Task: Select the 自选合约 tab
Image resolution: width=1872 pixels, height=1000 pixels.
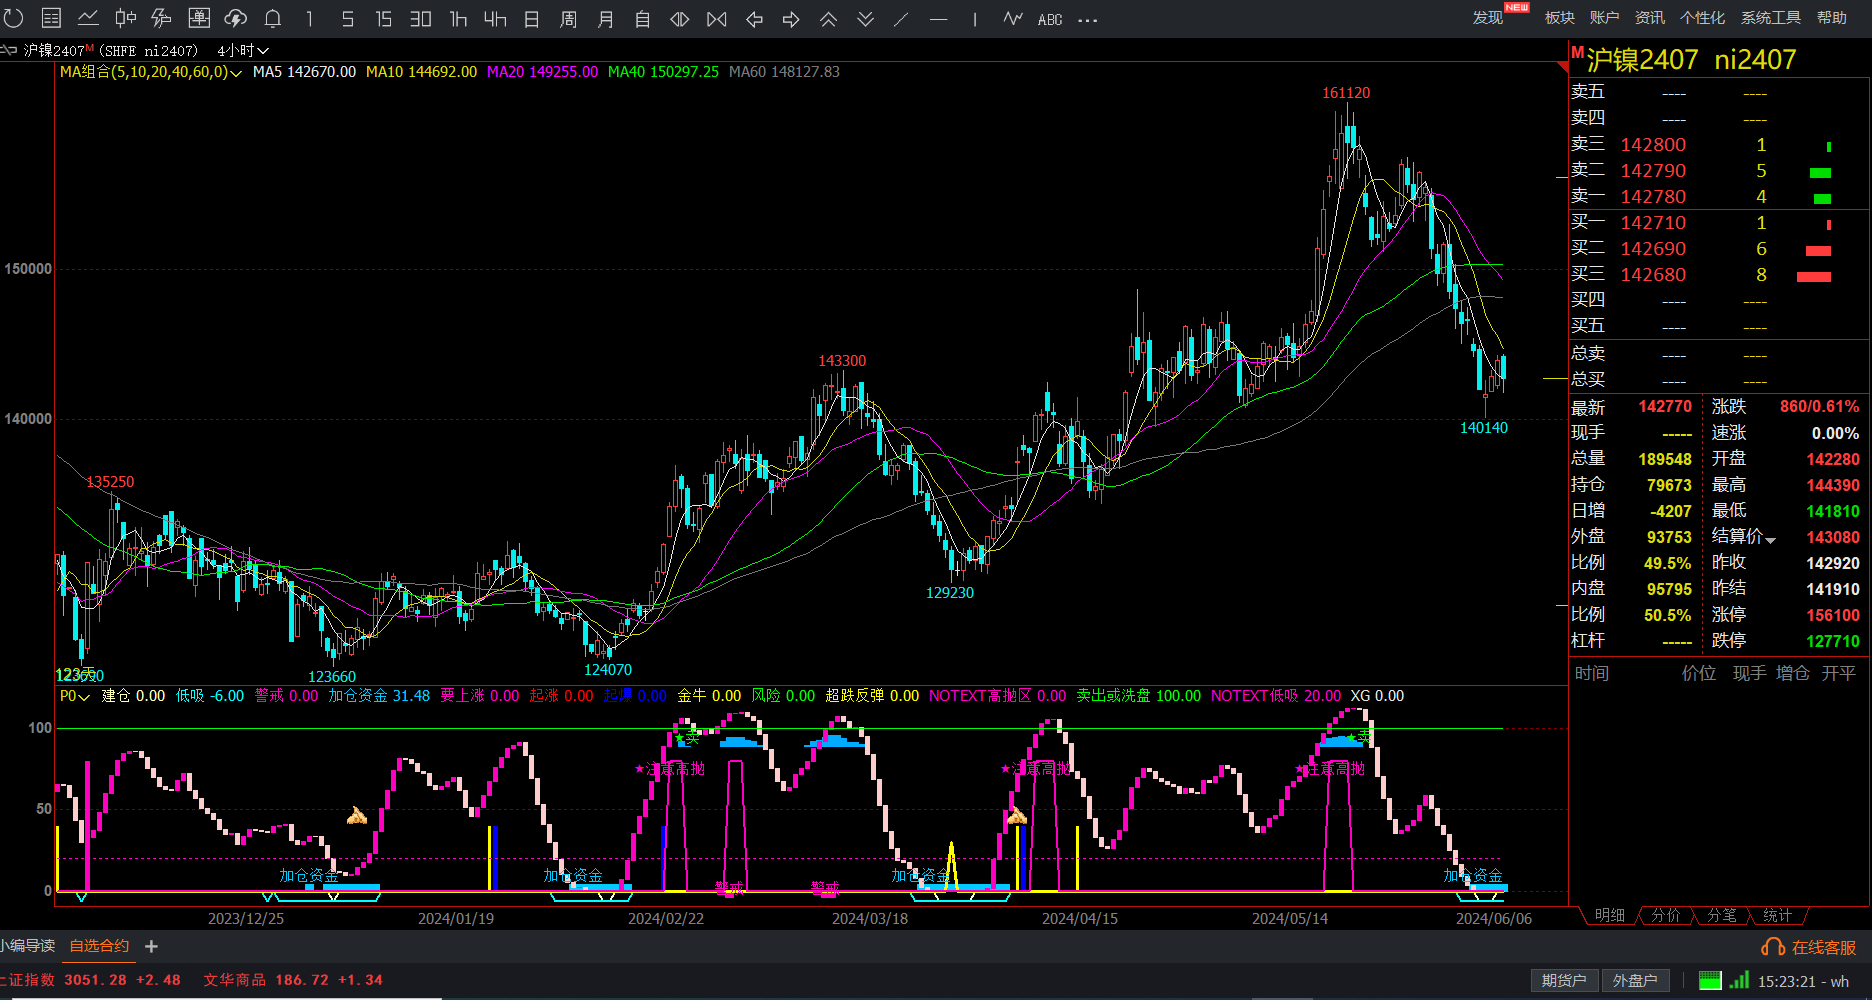Action: pyautogui.click(x=99, y=946)
